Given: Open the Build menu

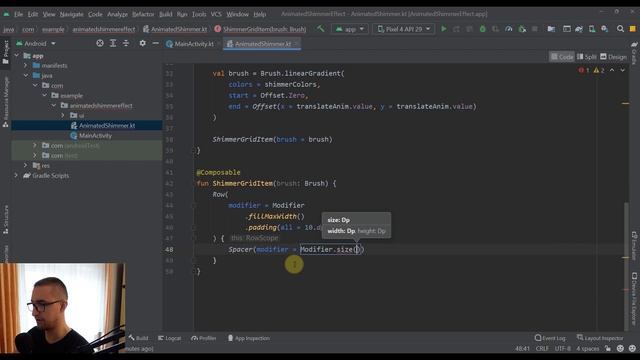Looking at the screenshot, I should [165, 14].
